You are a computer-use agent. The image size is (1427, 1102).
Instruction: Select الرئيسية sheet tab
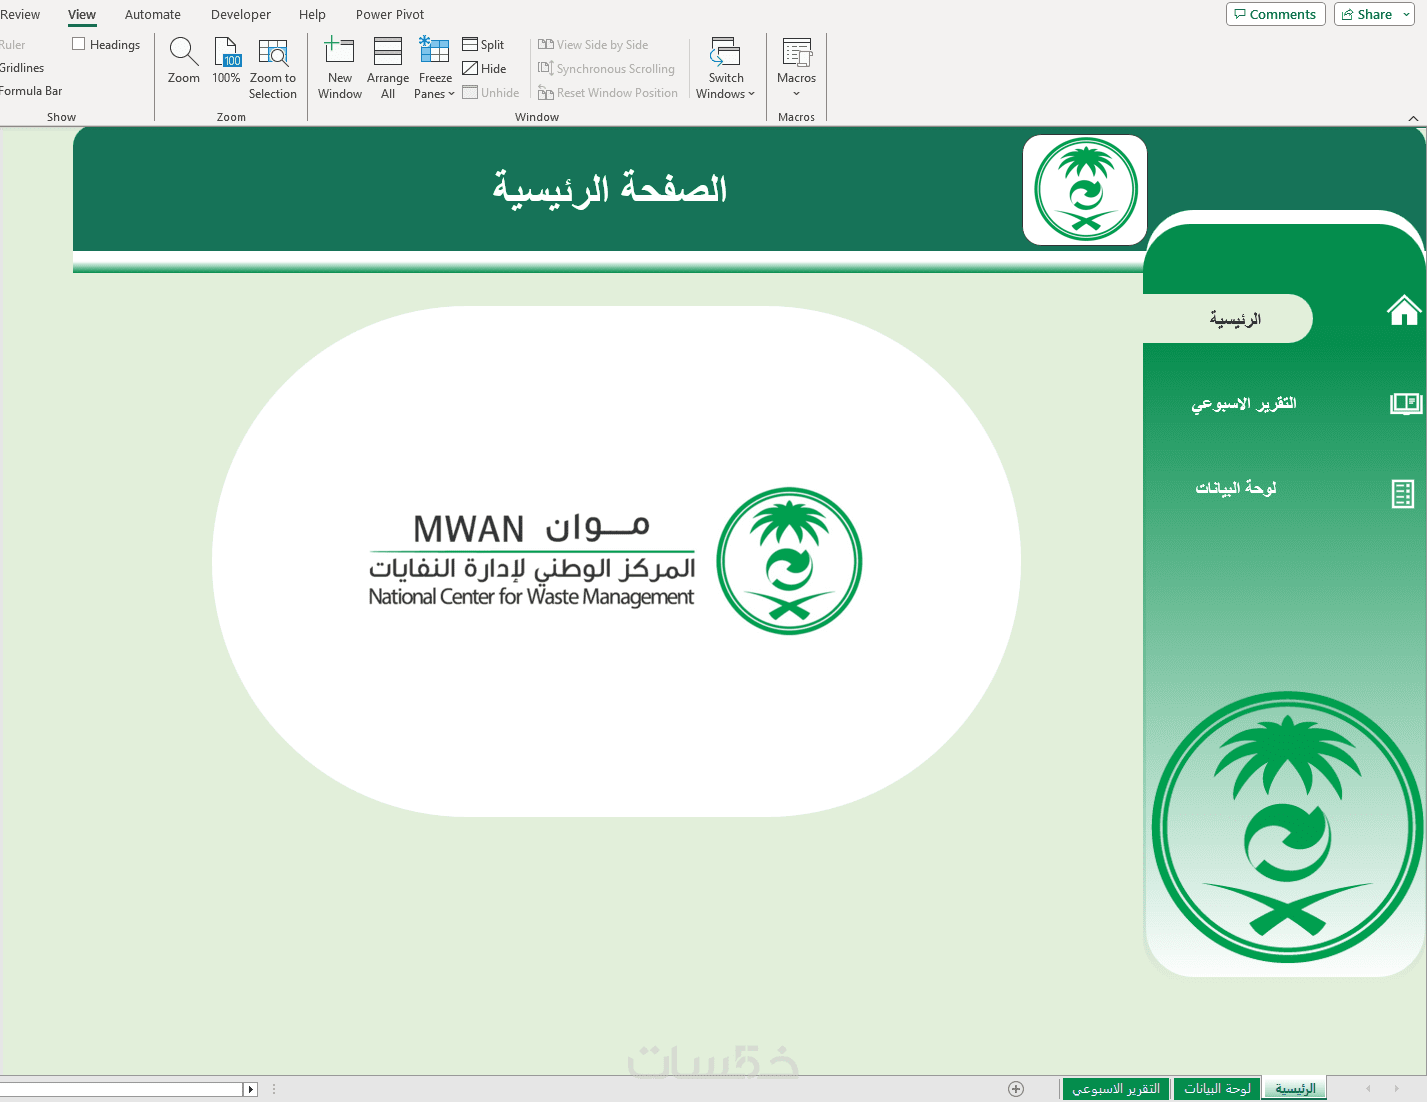(1295, 1088)
